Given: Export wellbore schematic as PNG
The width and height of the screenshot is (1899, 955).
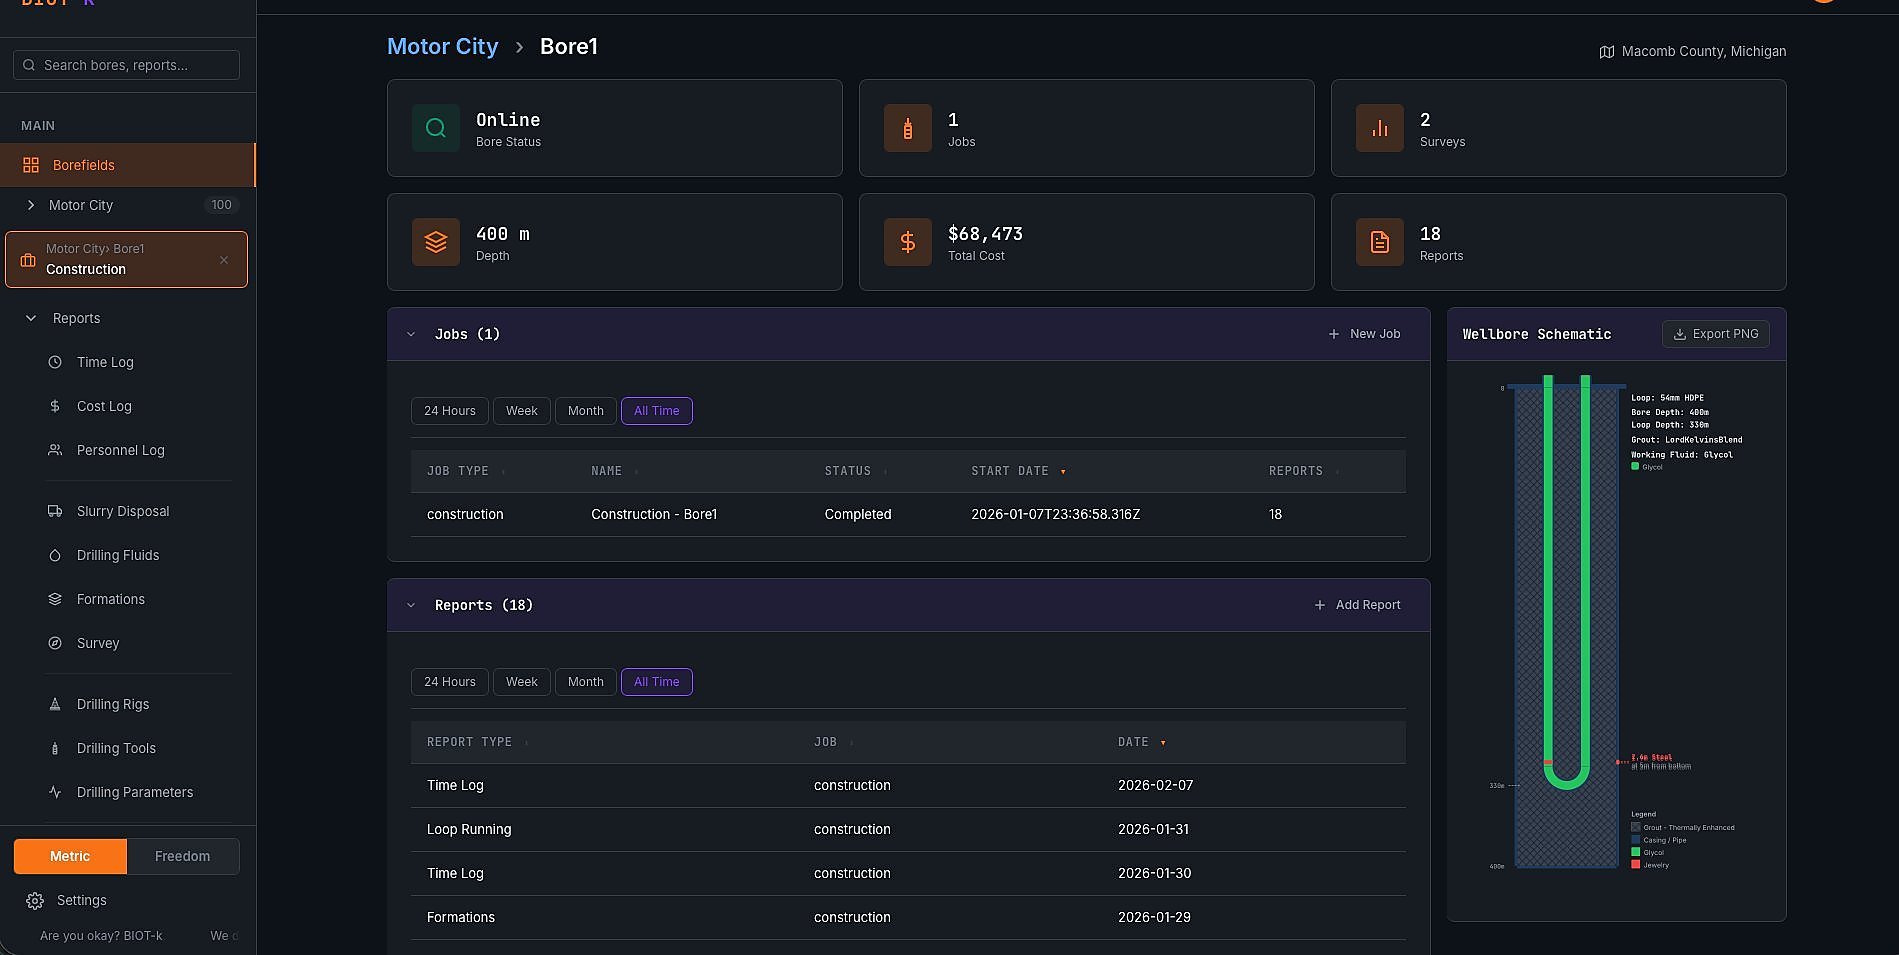Looking at the screenshot, I should click(1715, 334).
